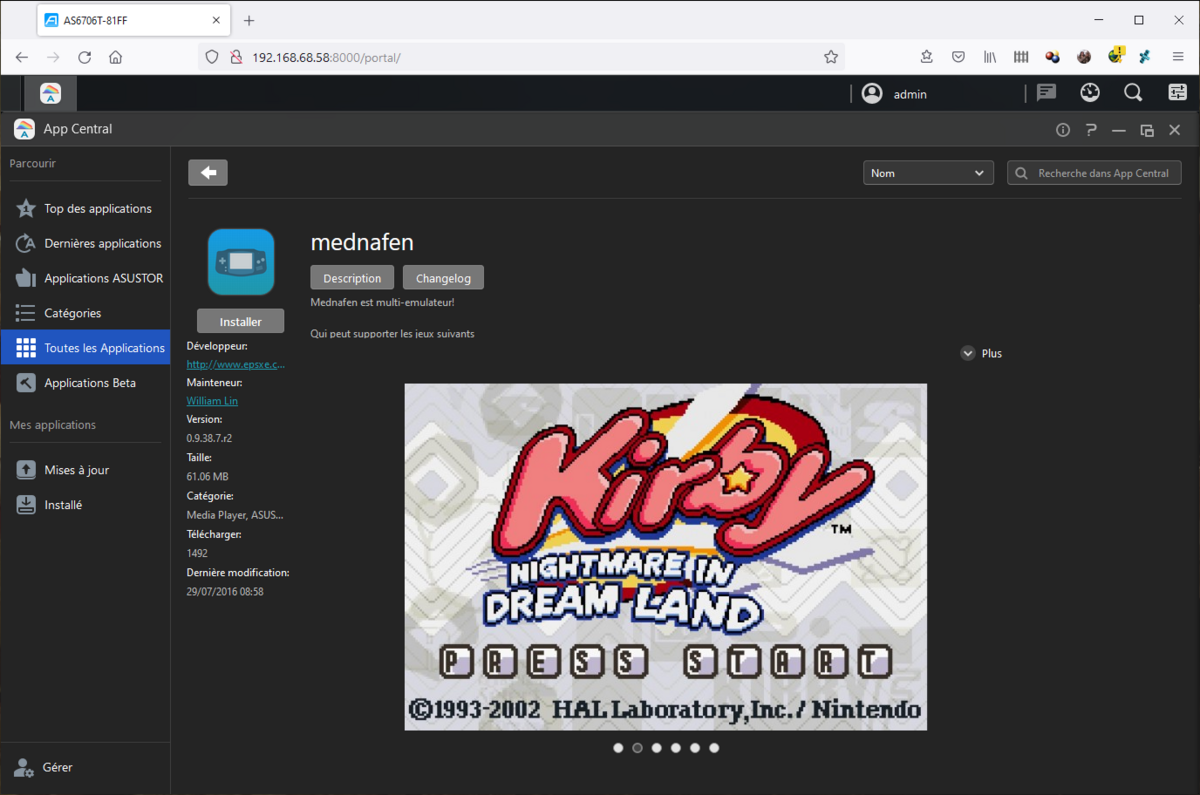This screenshot has height=795, width=1200.
Task: Open the browser library icon
Action: click(x=989, y=57)
